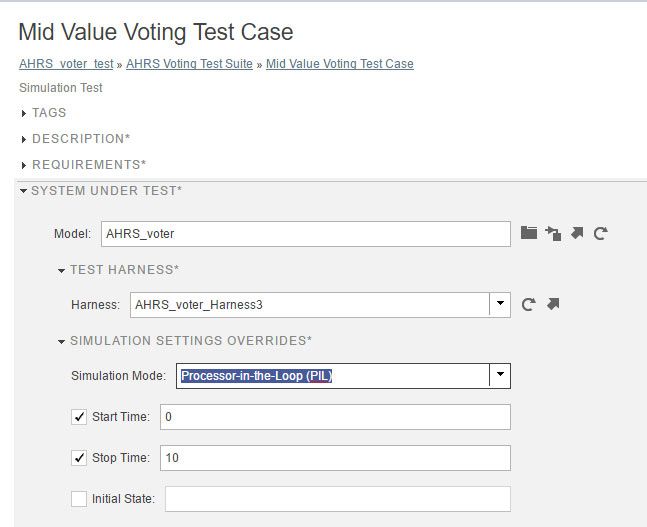Open the AHRS Voting Test Suite link
Image resolution: width=647 pixels, height=527 pixels.
189,64
